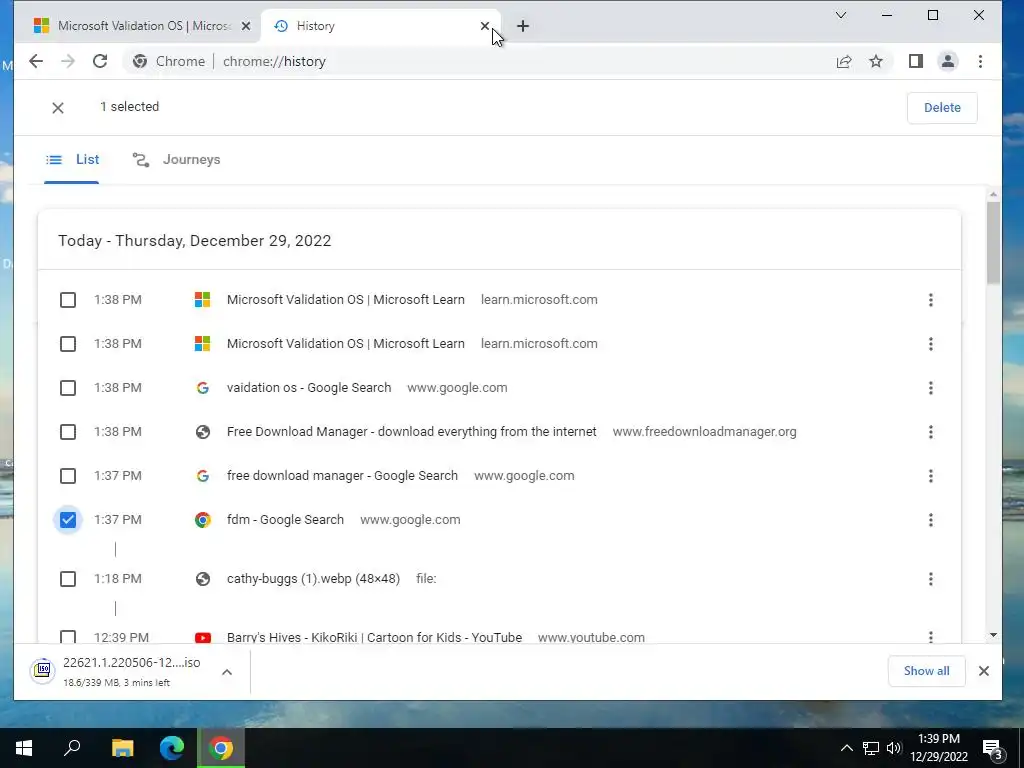
Task: Open actions menu for fdm Google Search entry
Action: 931,520
